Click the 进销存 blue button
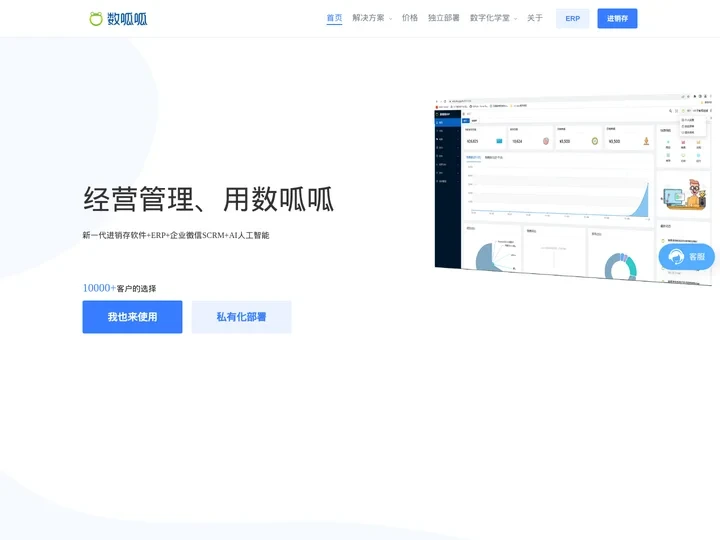The height and width of the screenshot is (540, 720). coord(617,18)
